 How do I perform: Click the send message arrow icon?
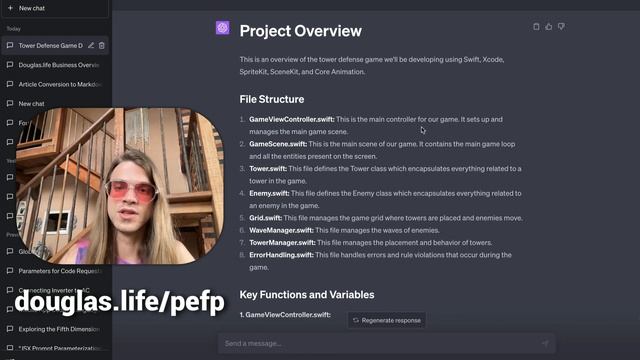click(x=545, y=344)
